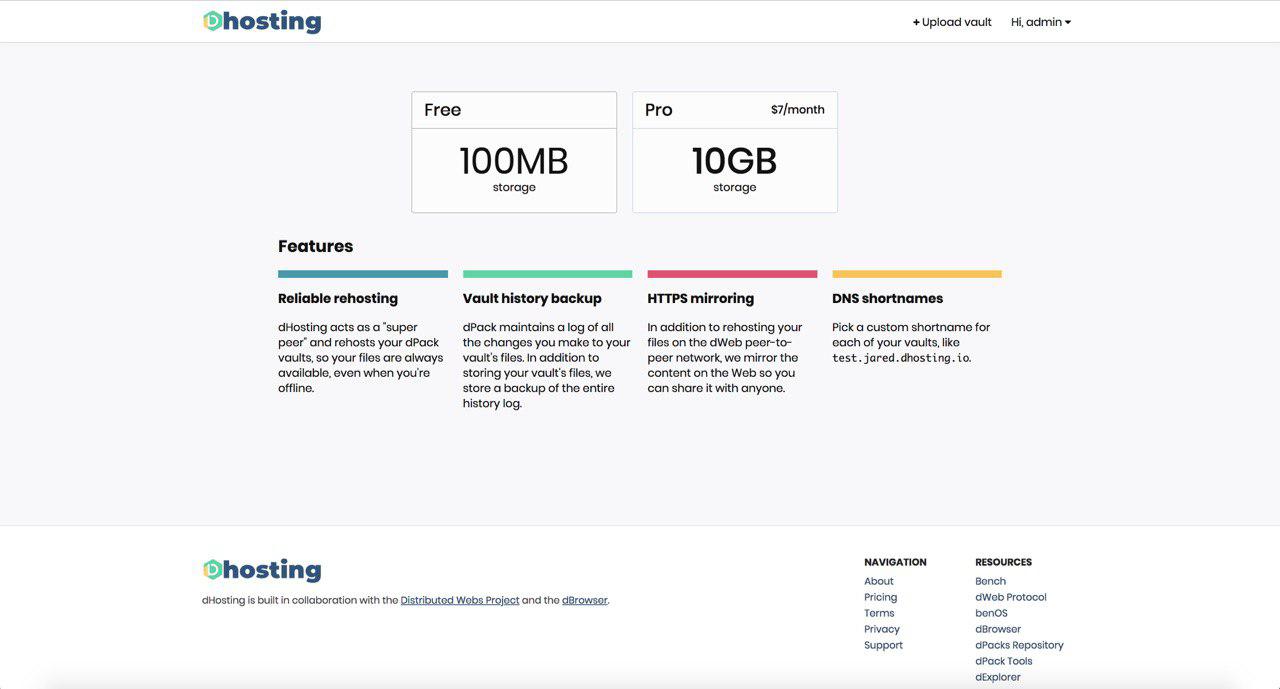Open benOS resource link

pos(992,613)
